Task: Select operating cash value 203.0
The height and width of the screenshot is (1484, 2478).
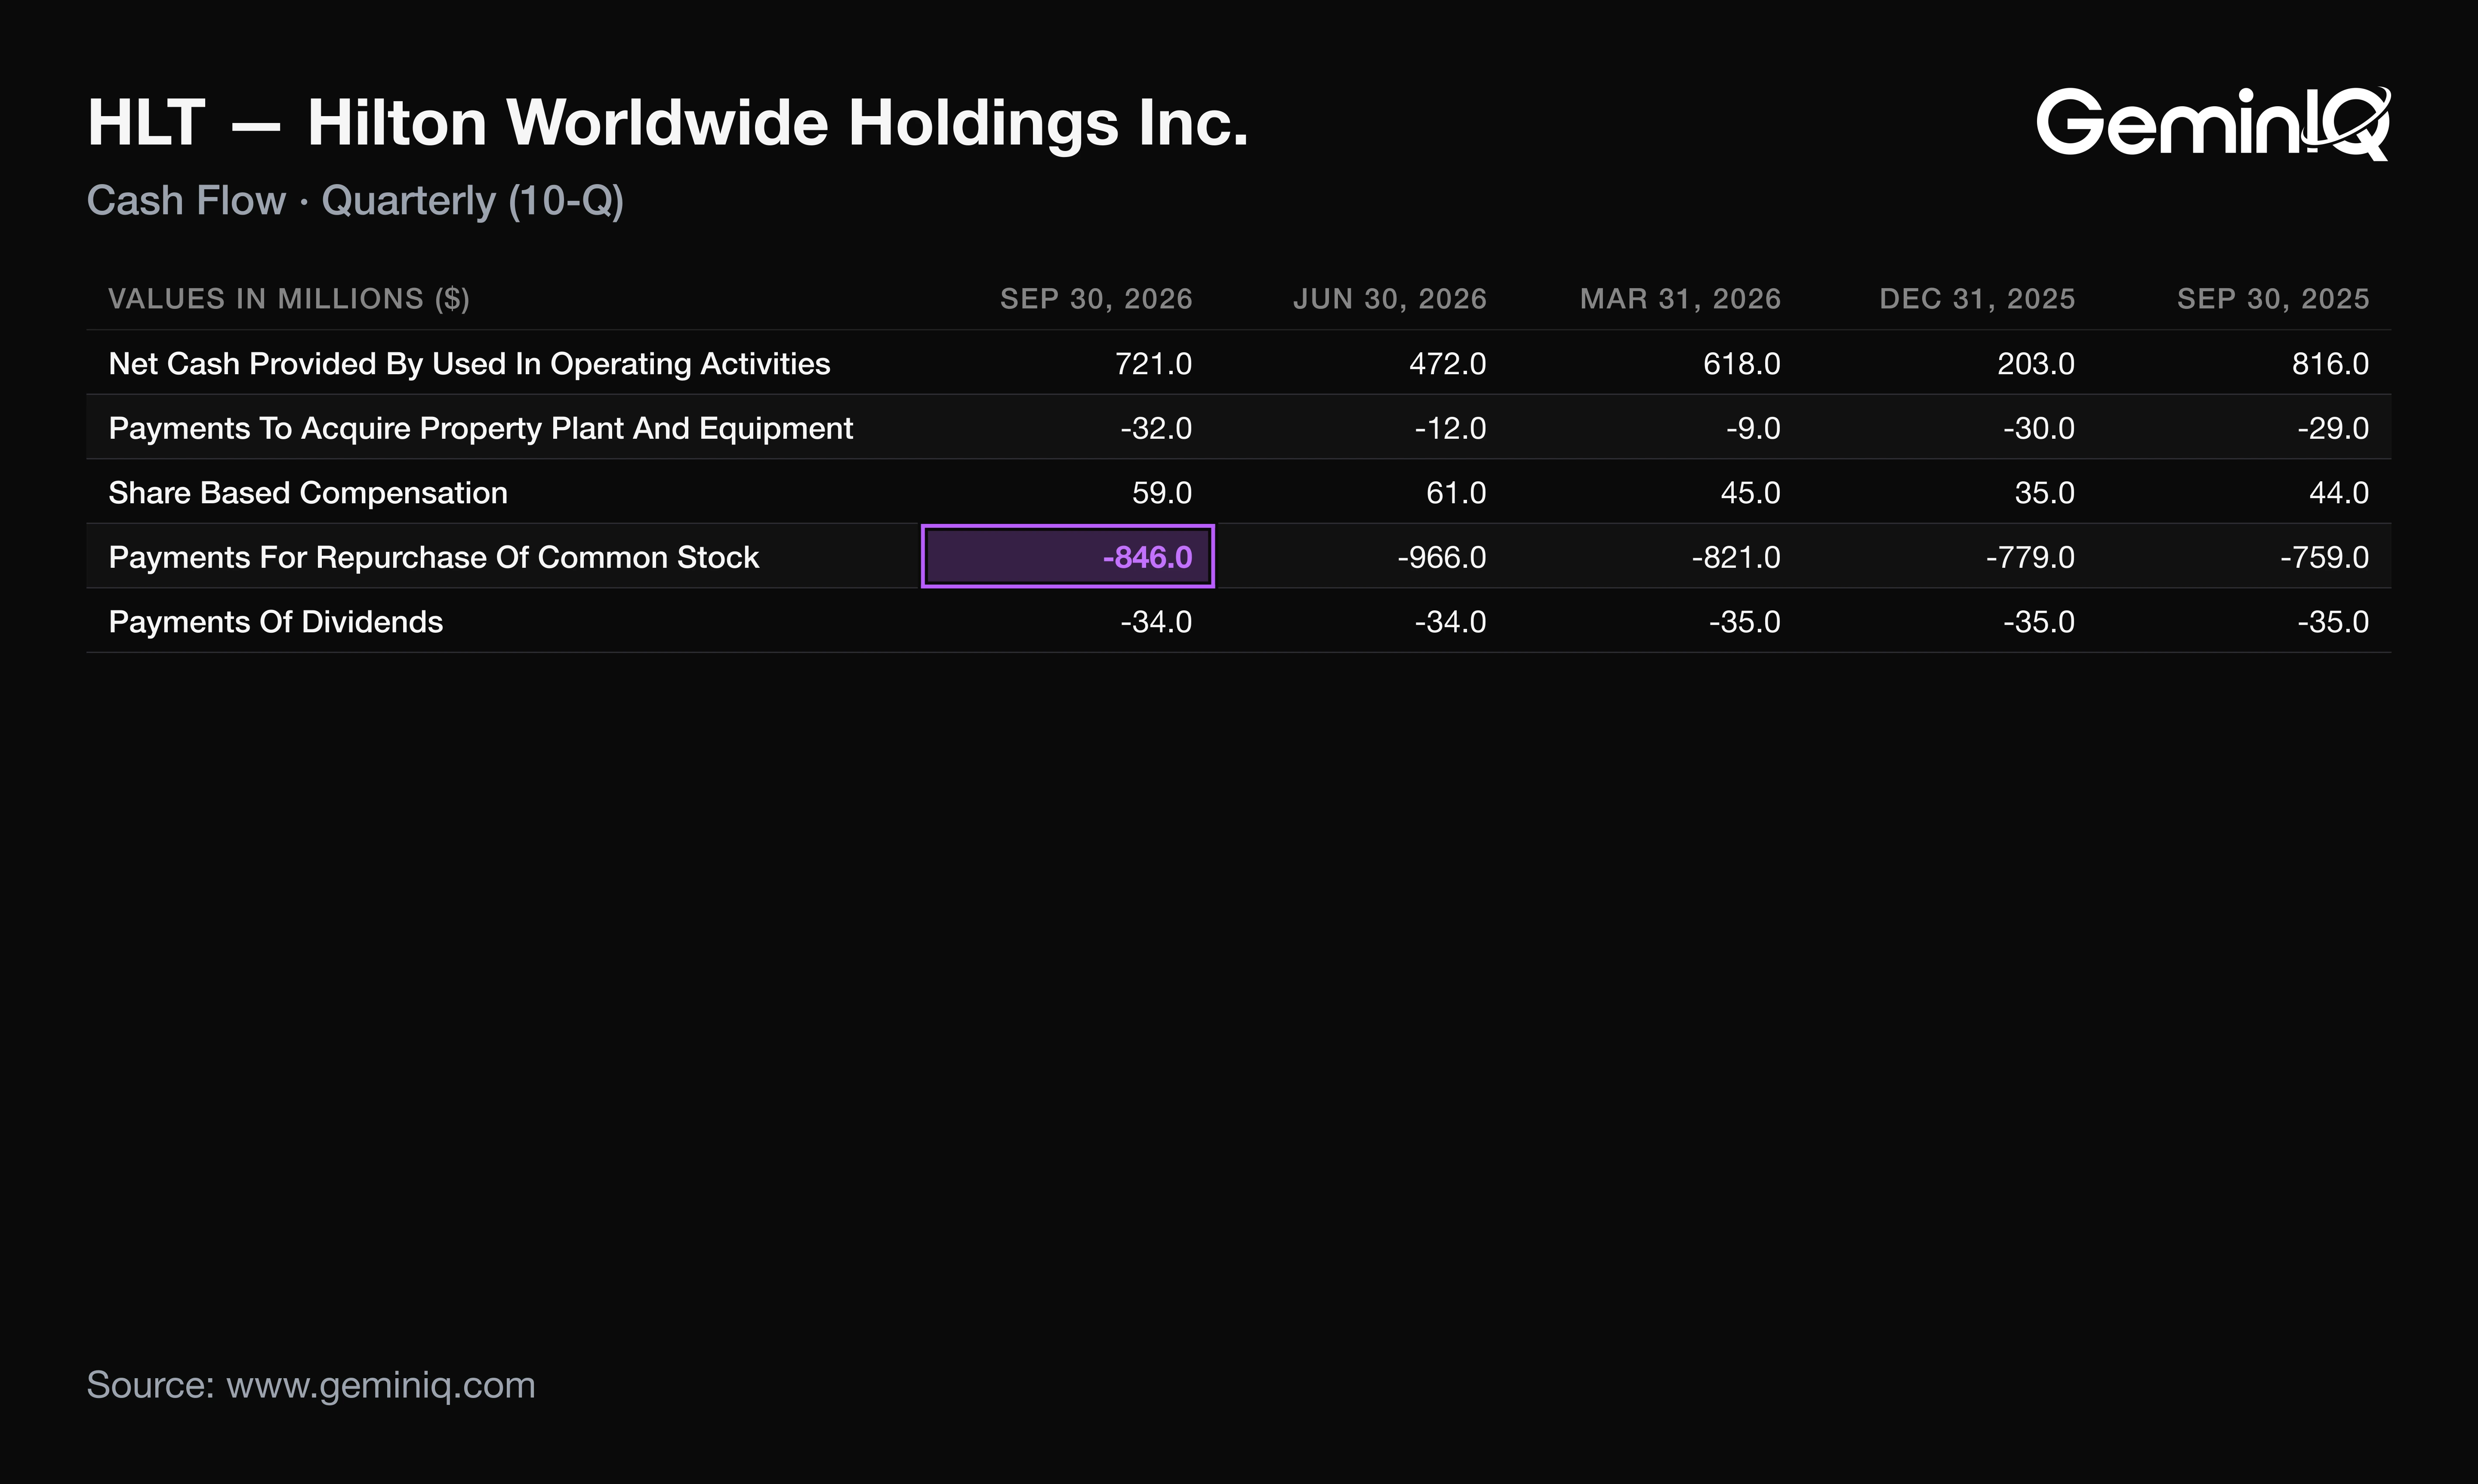Action: pos(2036,364)
